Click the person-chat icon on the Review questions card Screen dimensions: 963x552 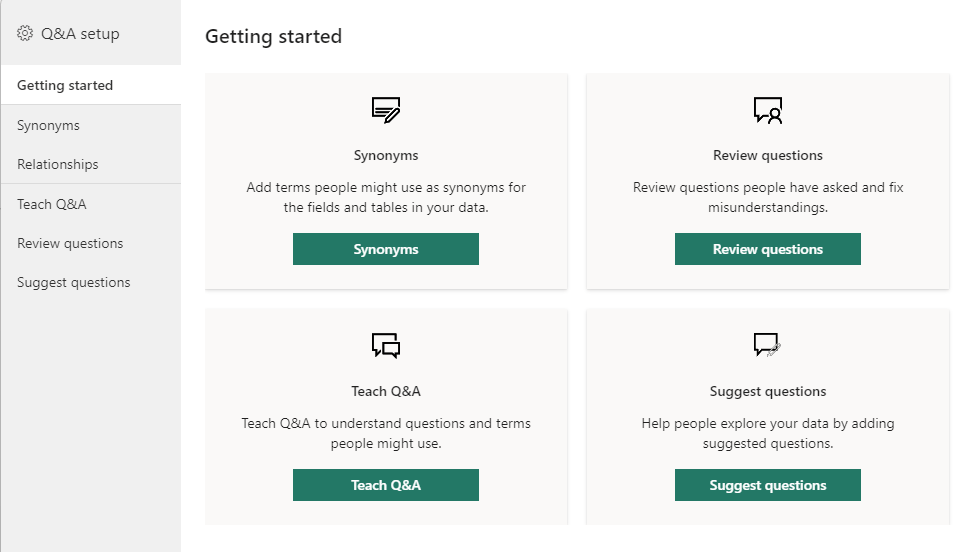pos(768,110)
